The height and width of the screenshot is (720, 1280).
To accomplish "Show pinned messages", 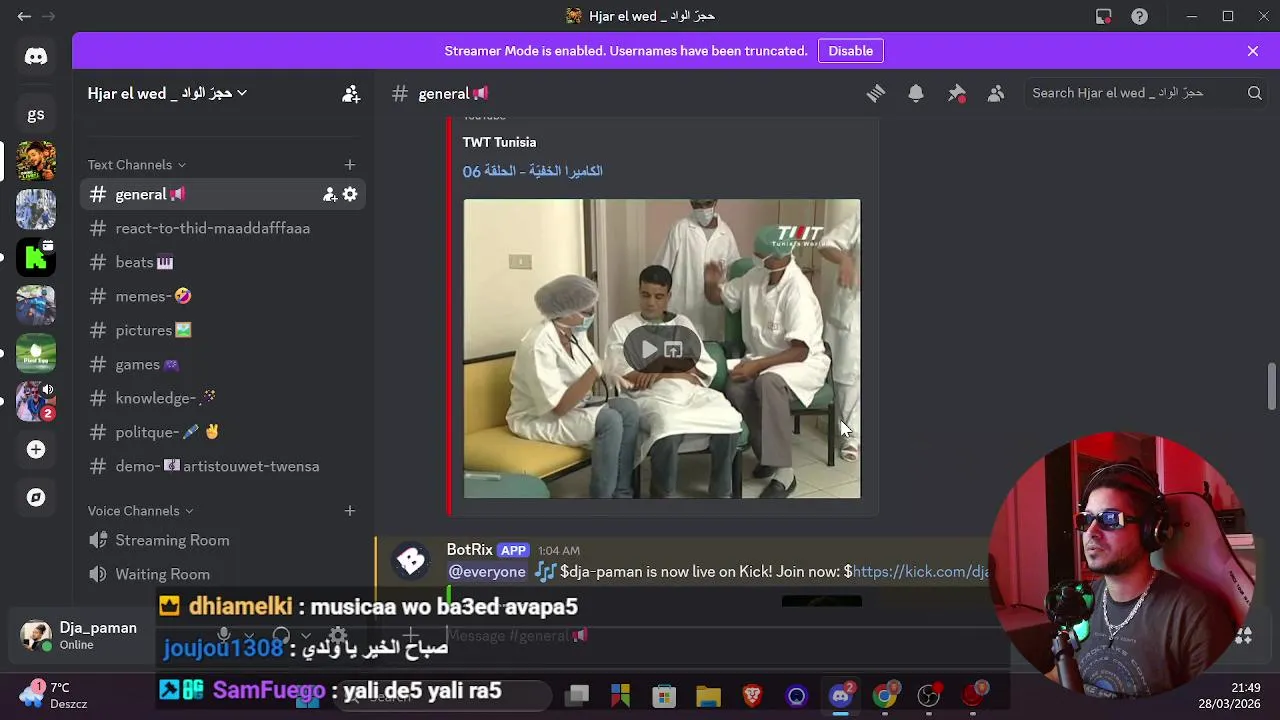I will coord(956,93).
